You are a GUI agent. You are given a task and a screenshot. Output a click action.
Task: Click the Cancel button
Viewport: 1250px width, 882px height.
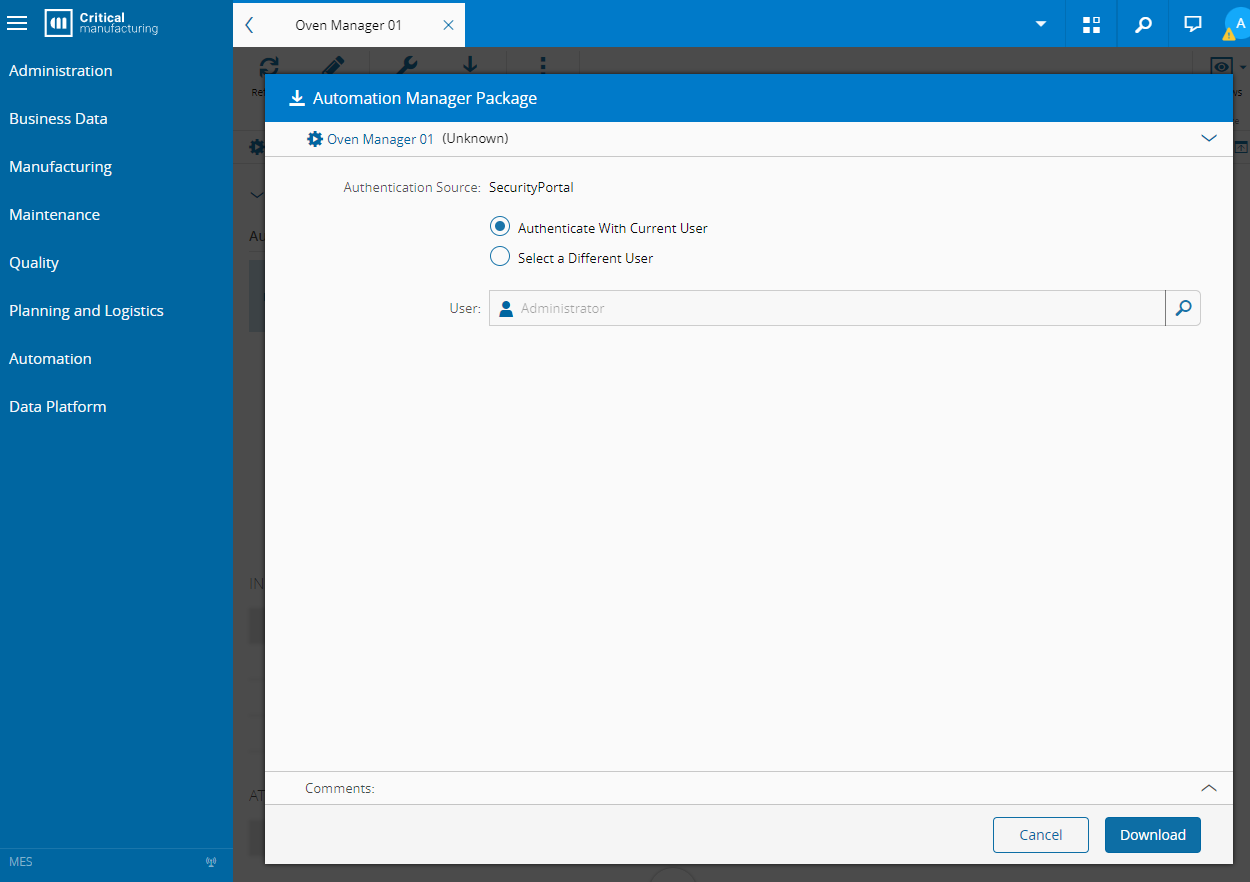pyautogui.click(x=1040, y=835)
